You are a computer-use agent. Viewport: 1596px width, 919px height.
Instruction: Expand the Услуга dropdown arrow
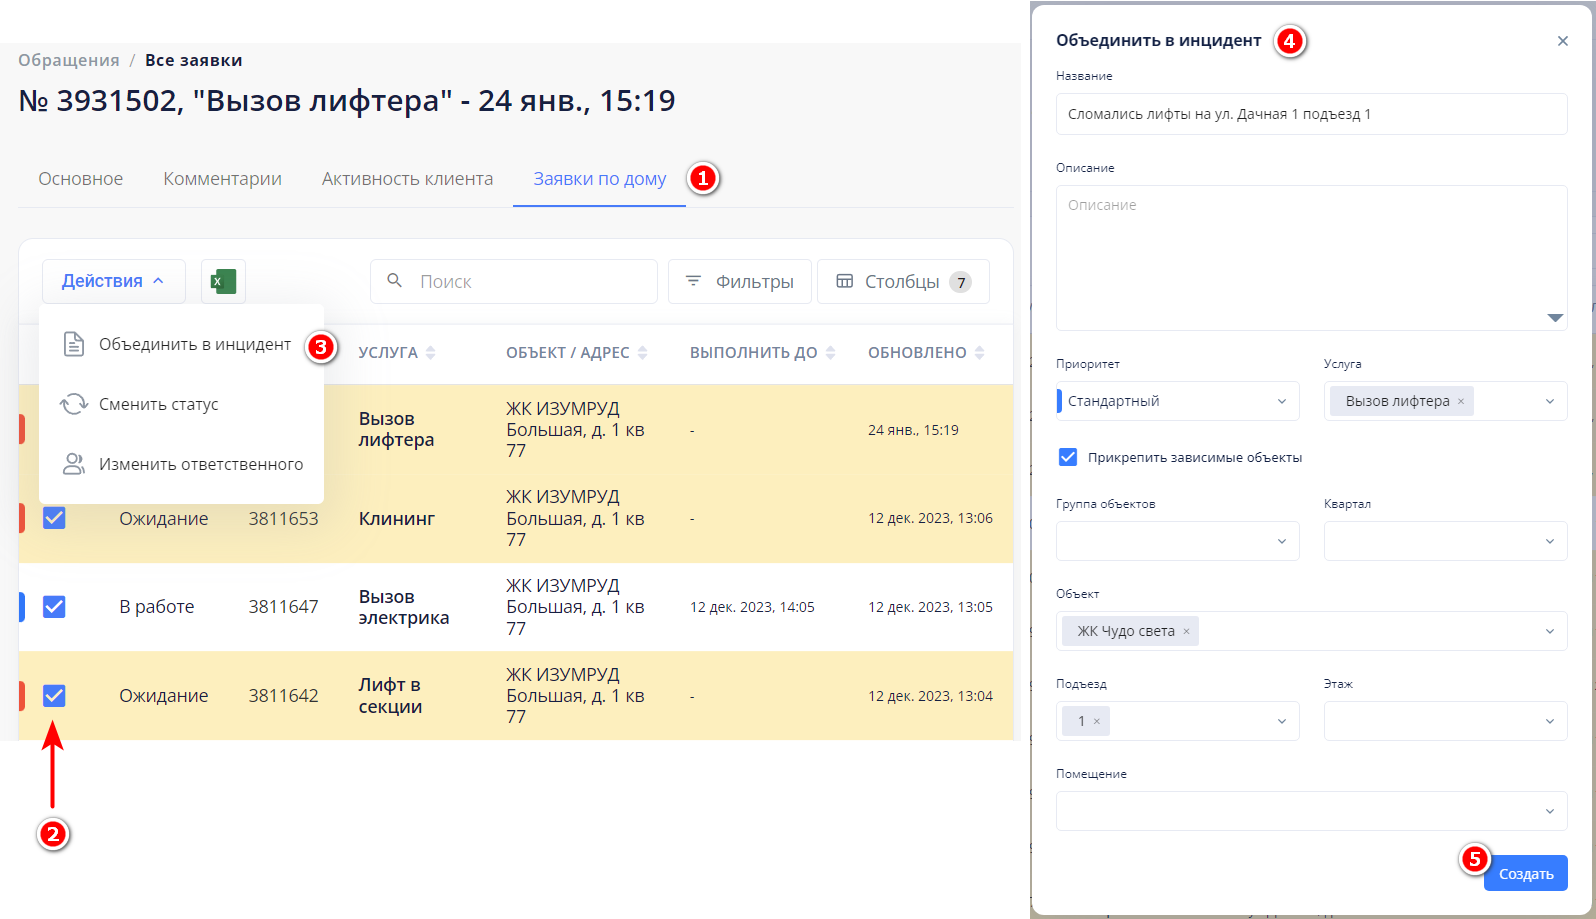point(1550,401)
